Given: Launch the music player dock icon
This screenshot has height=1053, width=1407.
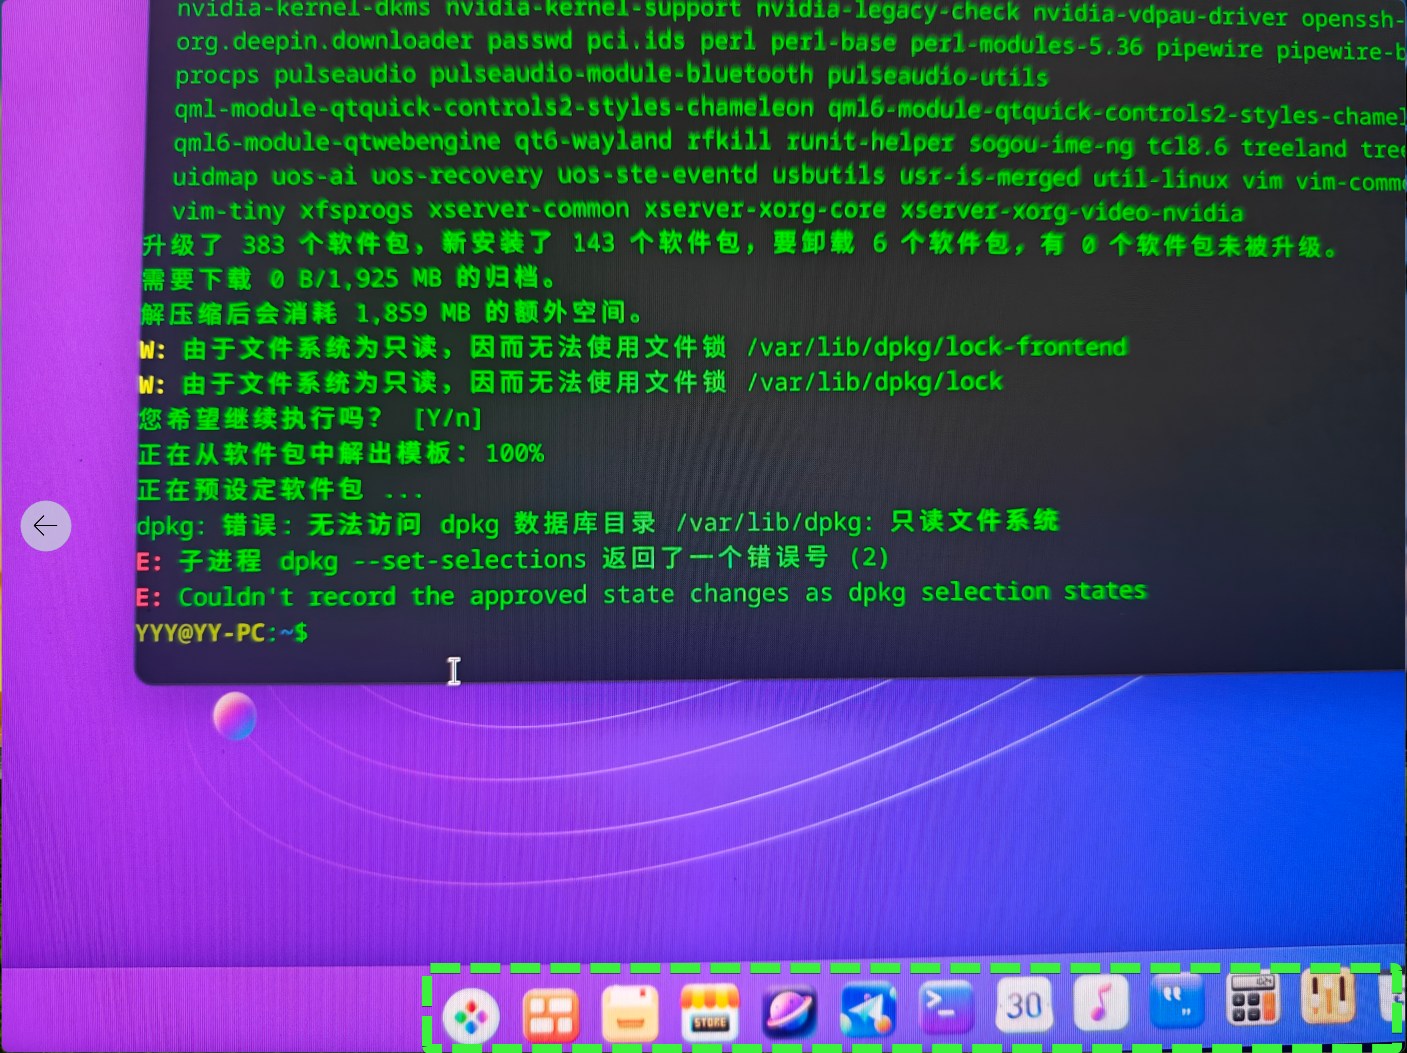Looking at the screenshot, I should point(1101,1002).
